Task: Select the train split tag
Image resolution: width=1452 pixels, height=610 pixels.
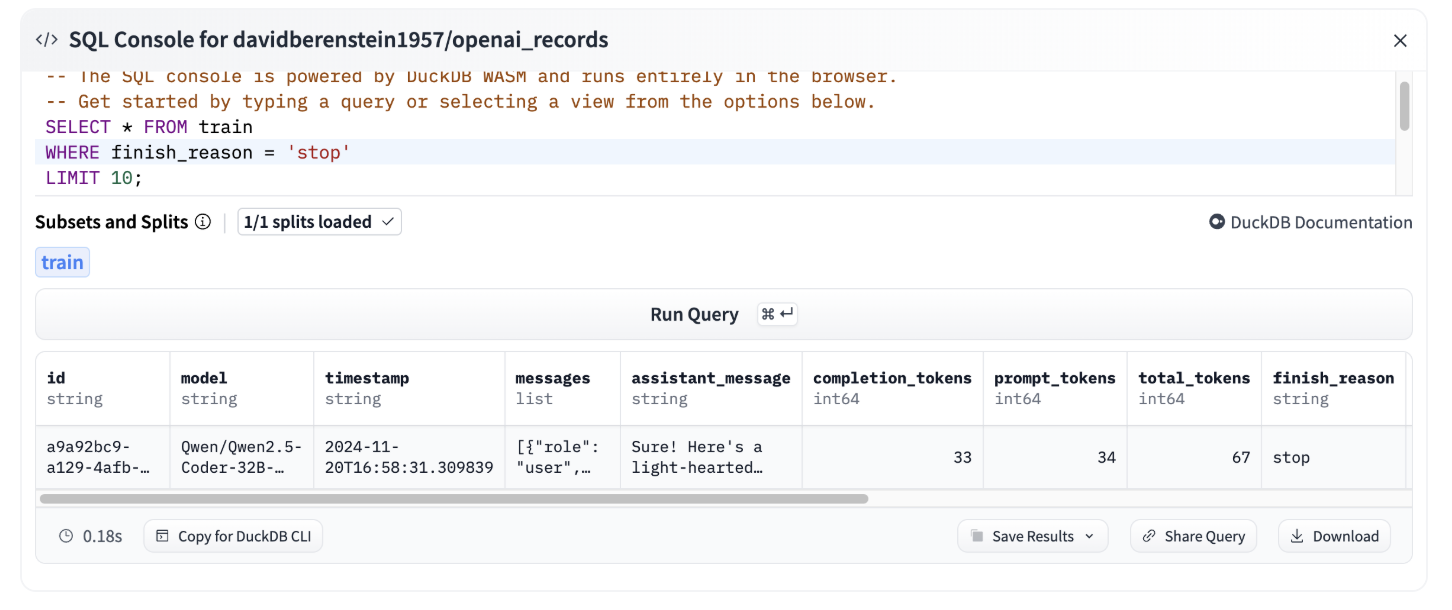Action: 62,263
